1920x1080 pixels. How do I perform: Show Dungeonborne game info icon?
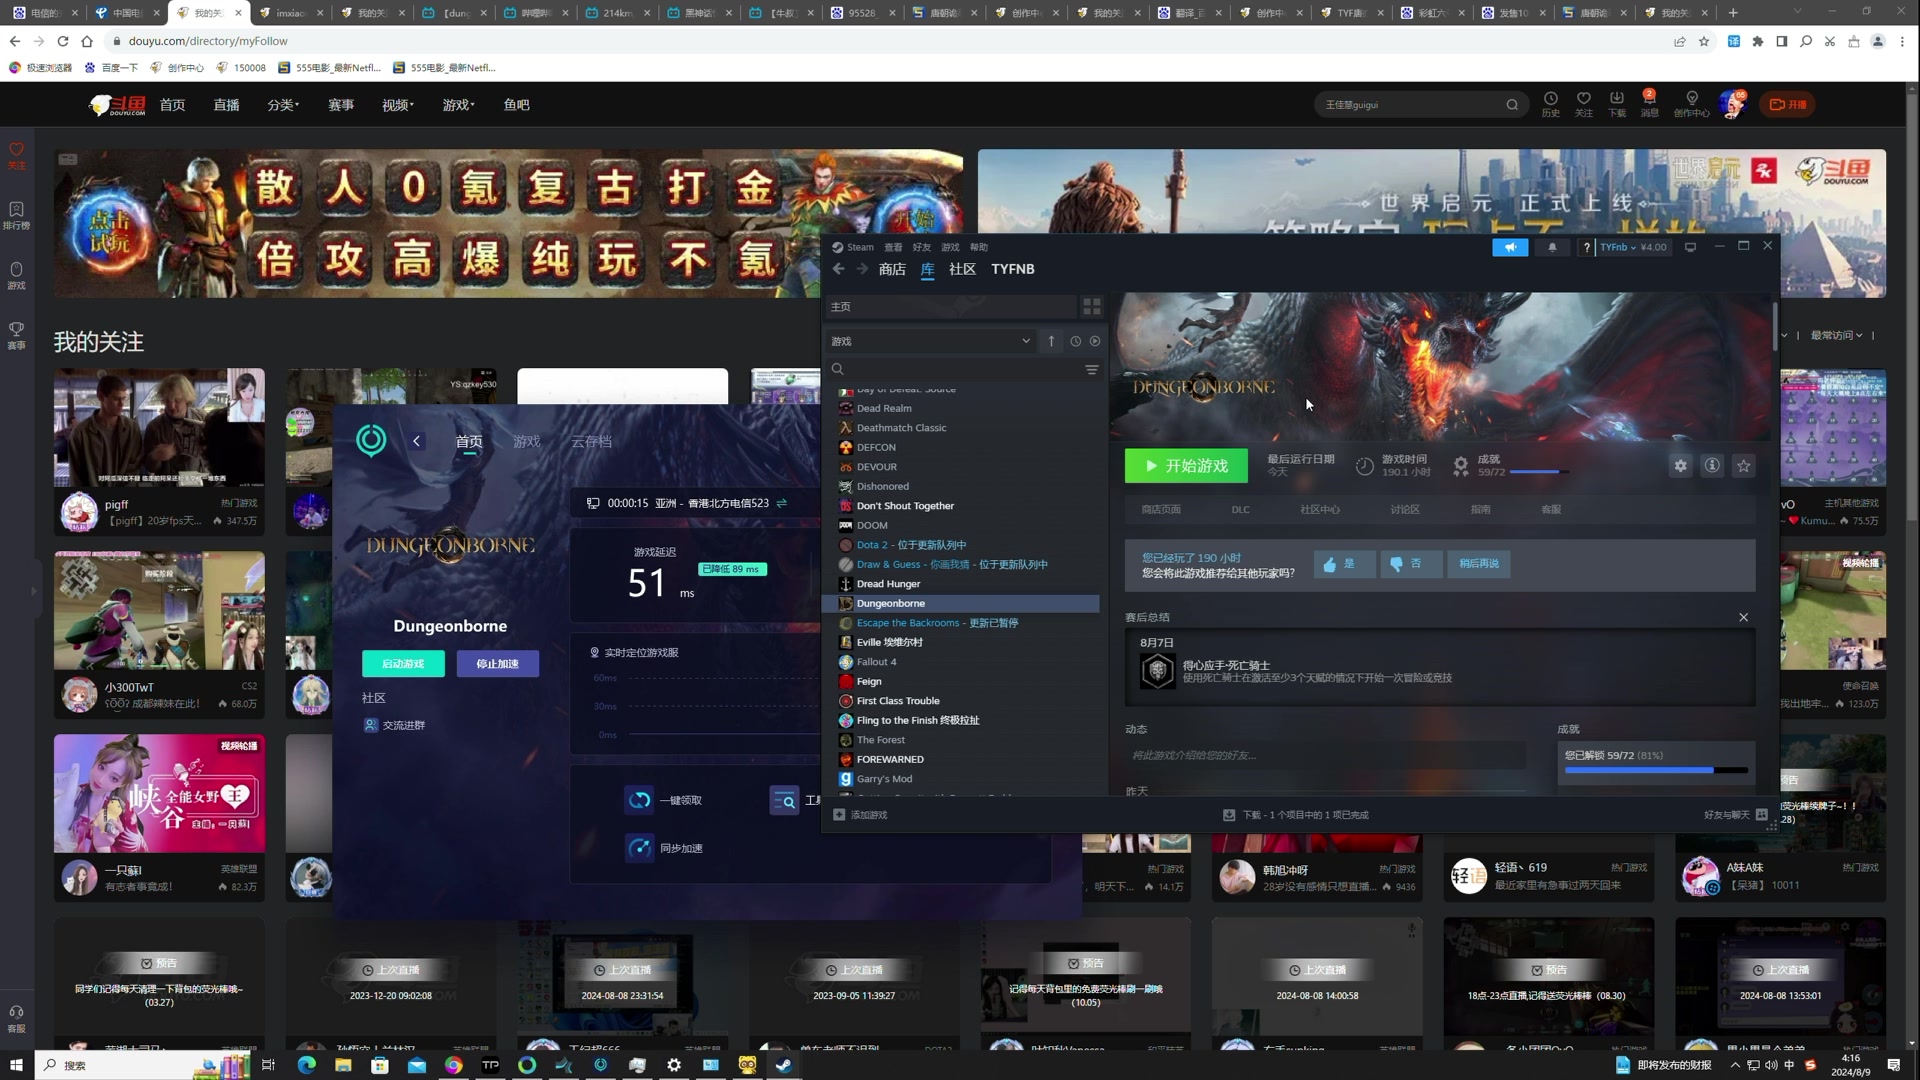pos(1712,466)
